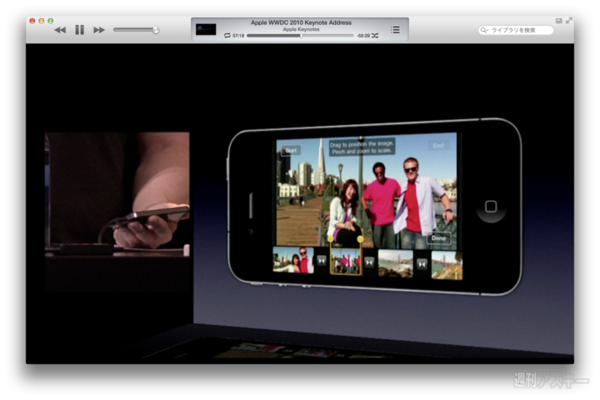
Task: Seek in the playback progress bar
Action: (x=300, y=36)
